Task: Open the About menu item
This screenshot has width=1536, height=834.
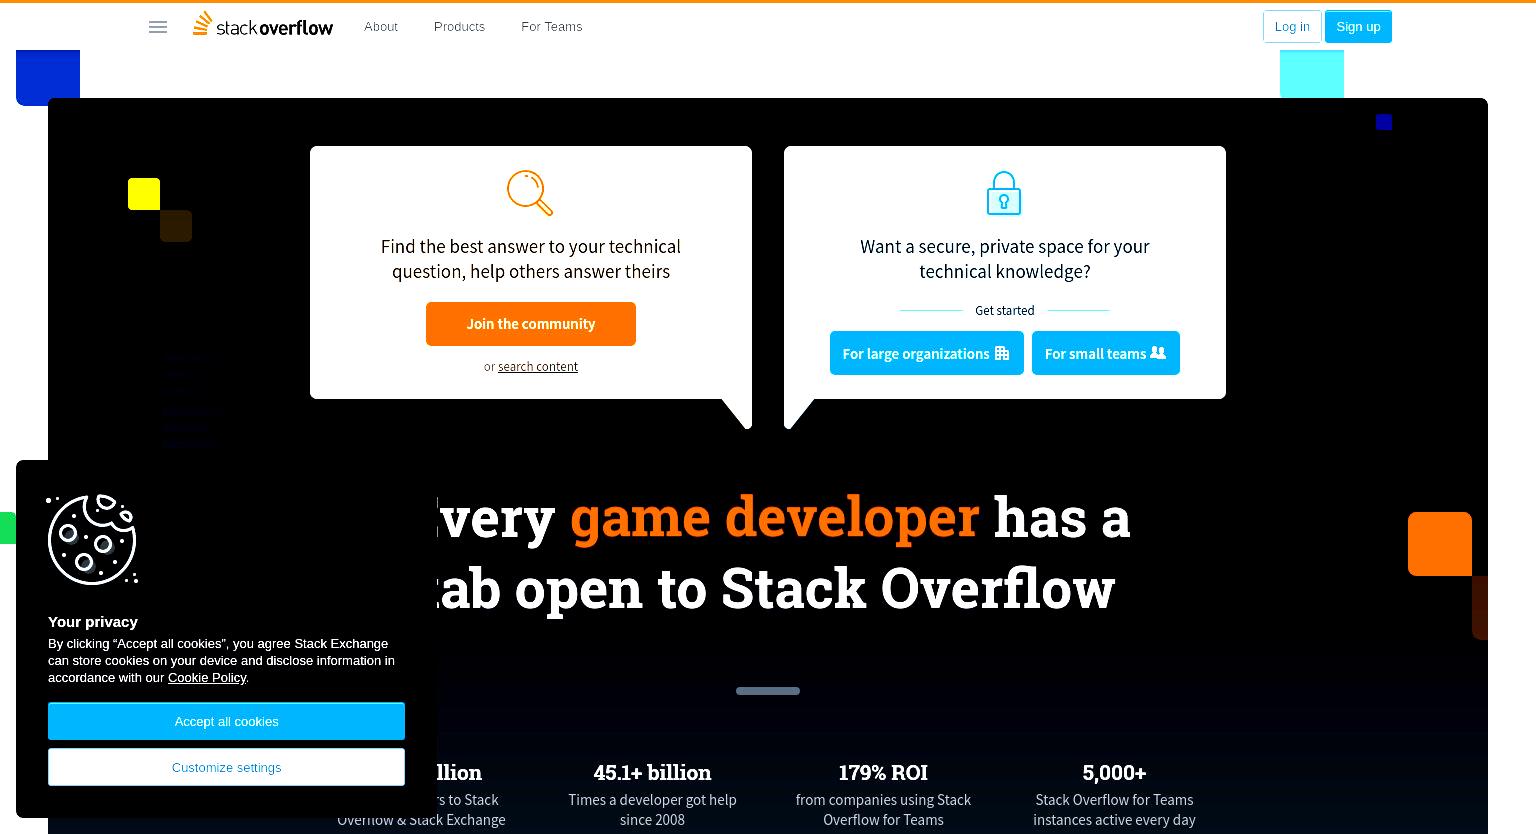Action: pyautogui.click(x=381, y=27)
